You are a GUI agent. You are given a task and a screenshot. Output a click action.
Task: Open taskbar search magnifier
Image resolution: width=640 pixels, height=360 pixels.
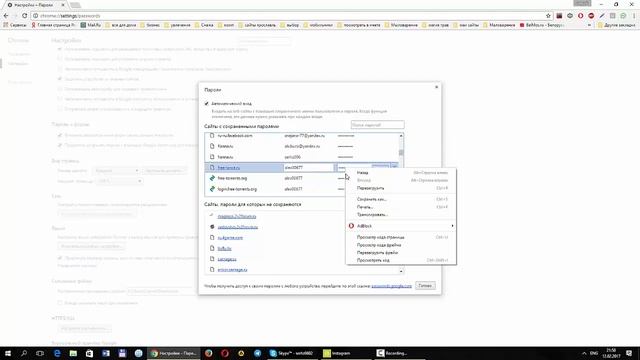[x=24, y=353]
